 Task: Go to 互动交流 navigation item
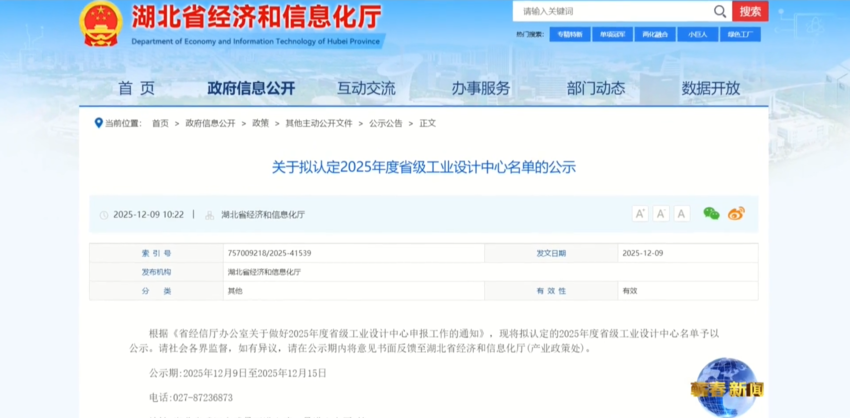pos(366,88)
